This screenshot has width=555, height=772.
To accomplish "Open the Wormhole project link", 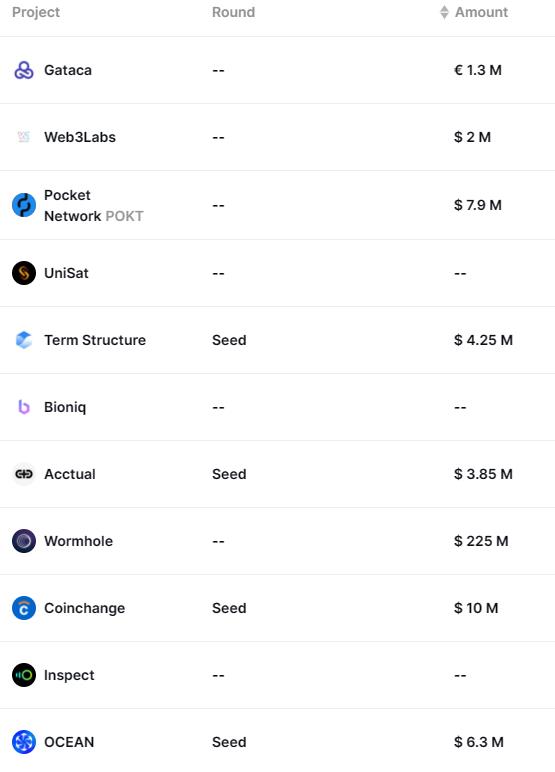I will 78,541.
